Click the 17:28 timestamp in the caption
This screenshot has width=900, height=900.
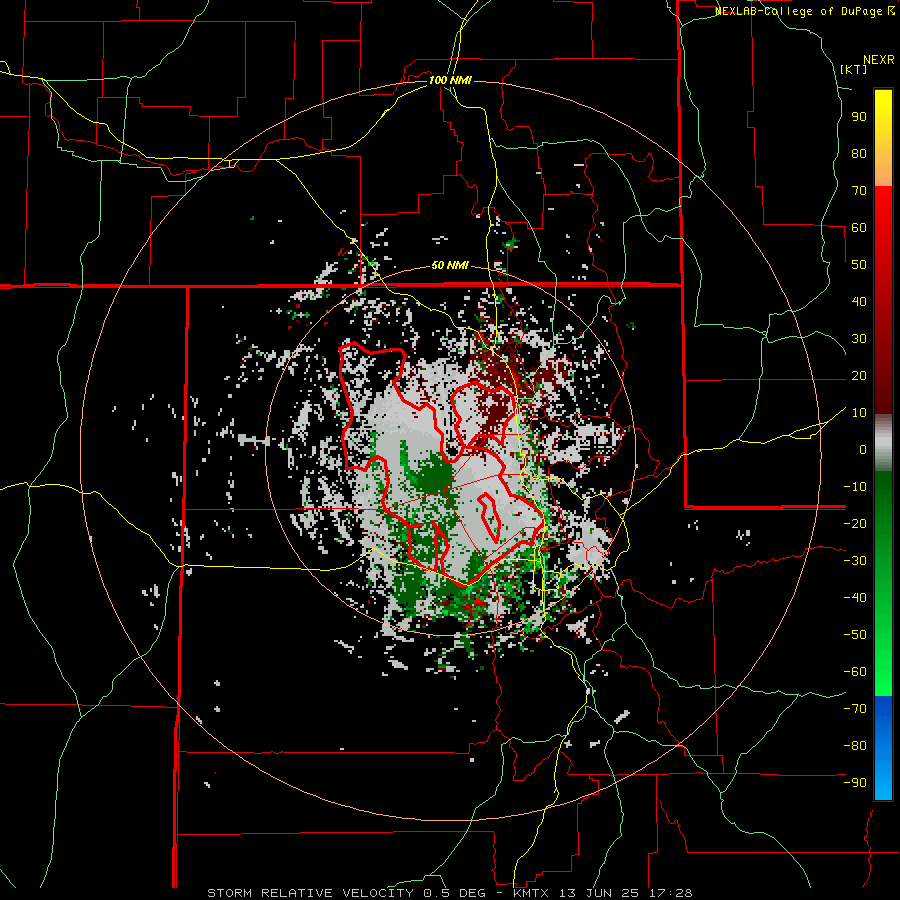tap(672, 893)
